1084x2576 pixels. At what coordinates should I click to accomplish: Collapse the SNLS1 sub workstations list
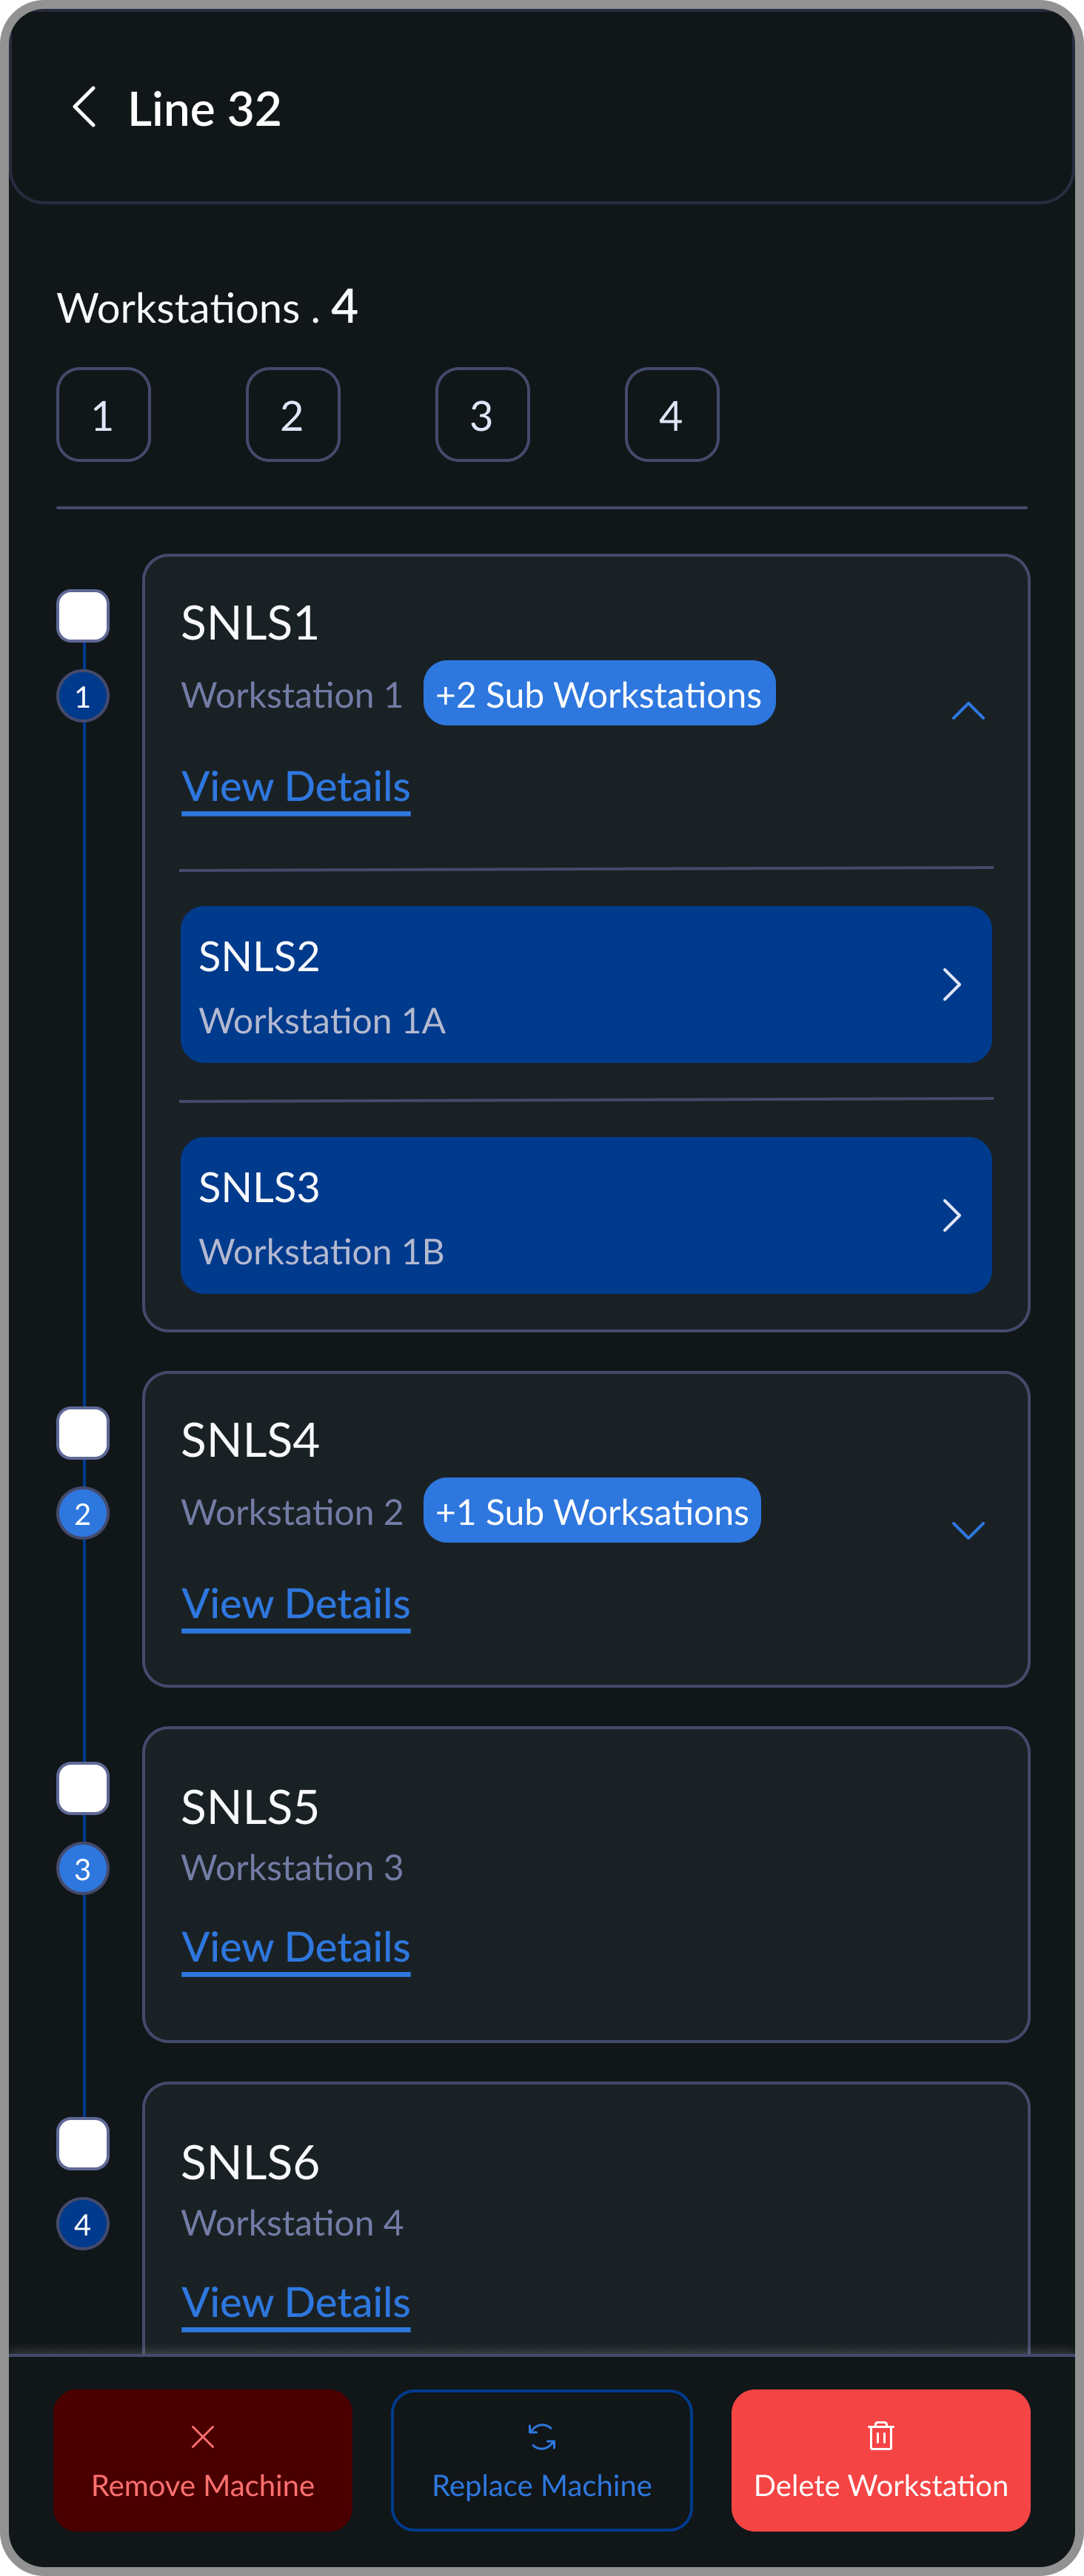point(968,712)
